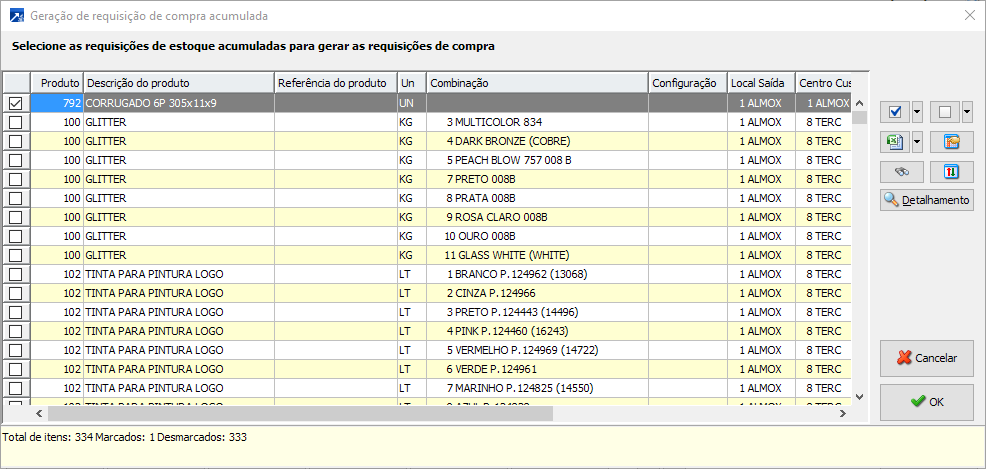Click the unmark-all empty box button
The image size is (1000, 476).
coord(945,112)
